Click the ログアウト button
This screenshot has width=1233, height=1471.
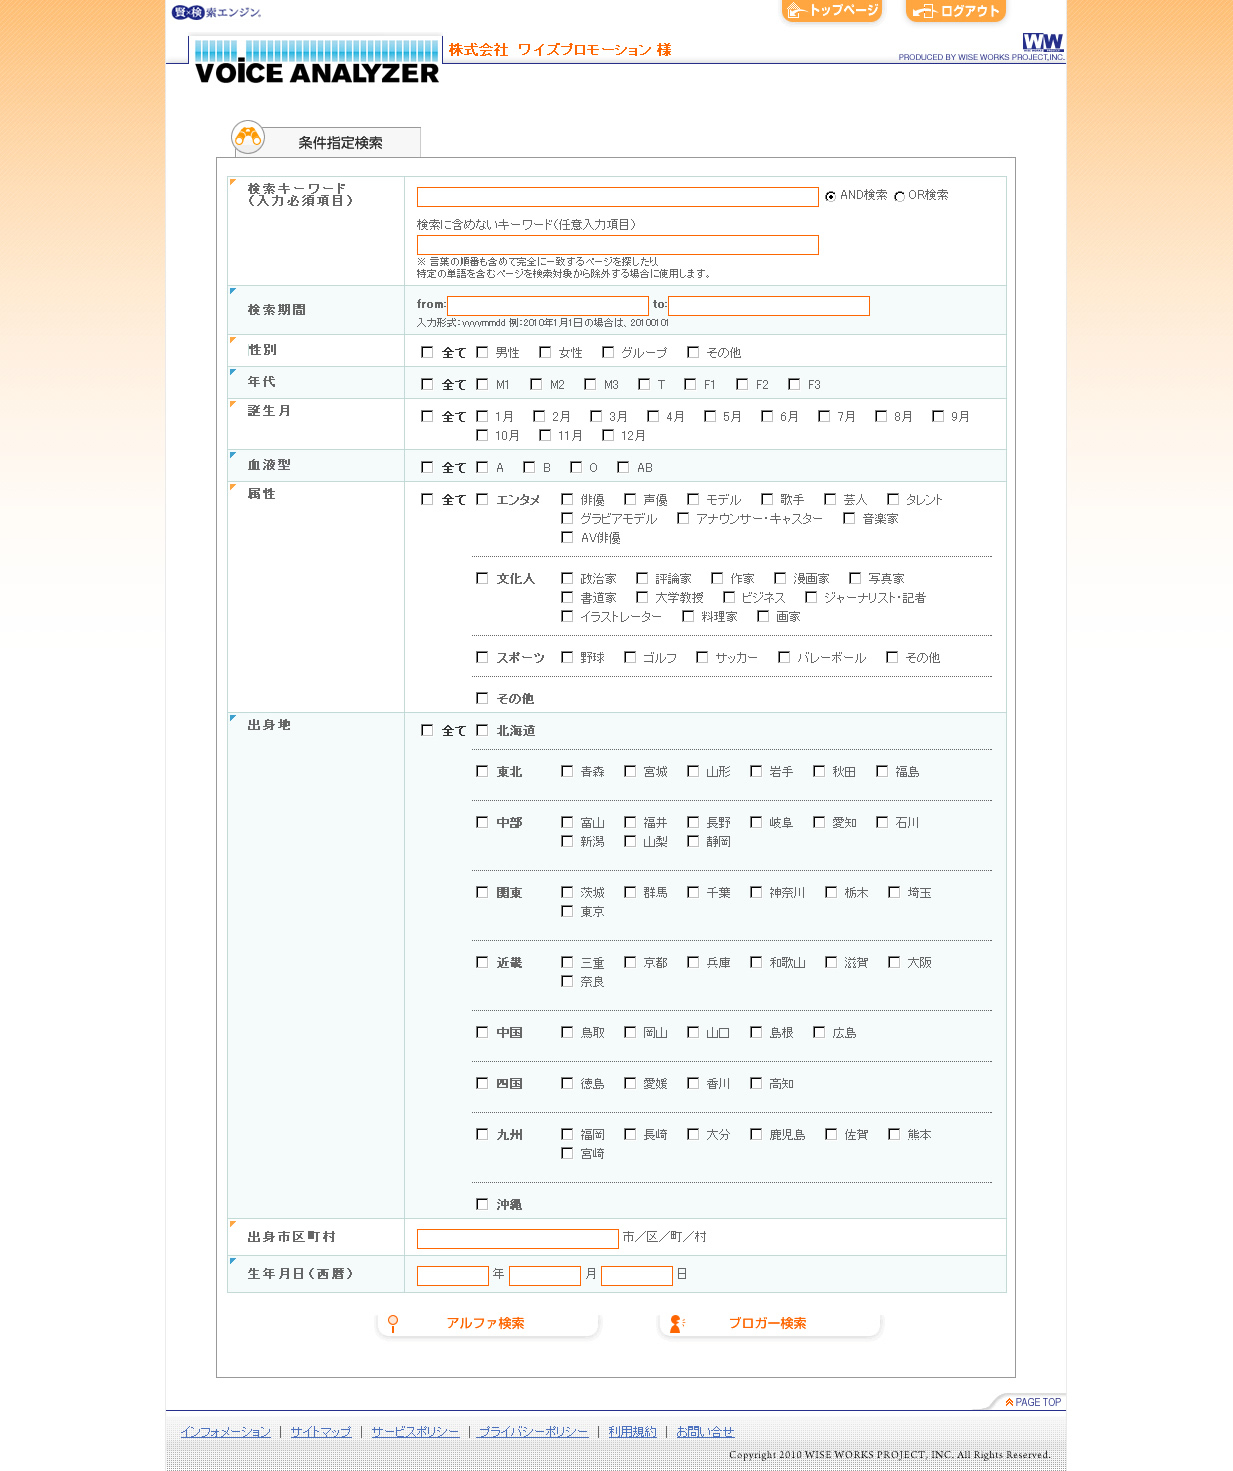(956, 11)
